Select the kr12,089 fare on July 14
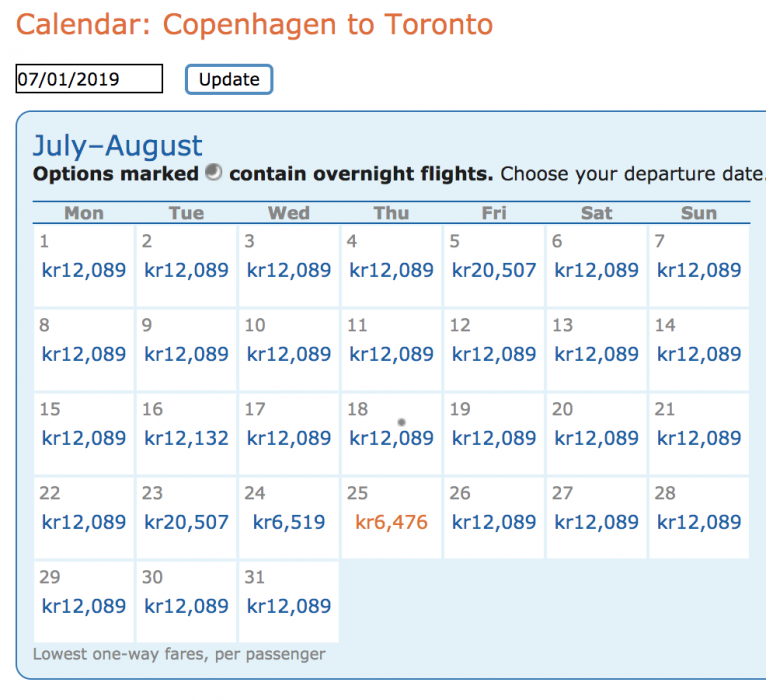This screenshot has height=700, width=766. pyautogui.click(x=699, y=354)
